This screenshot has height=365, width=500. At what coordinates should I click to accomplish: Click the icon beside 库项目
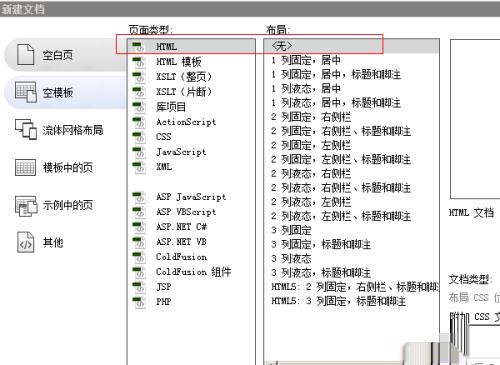coord(139,107)
